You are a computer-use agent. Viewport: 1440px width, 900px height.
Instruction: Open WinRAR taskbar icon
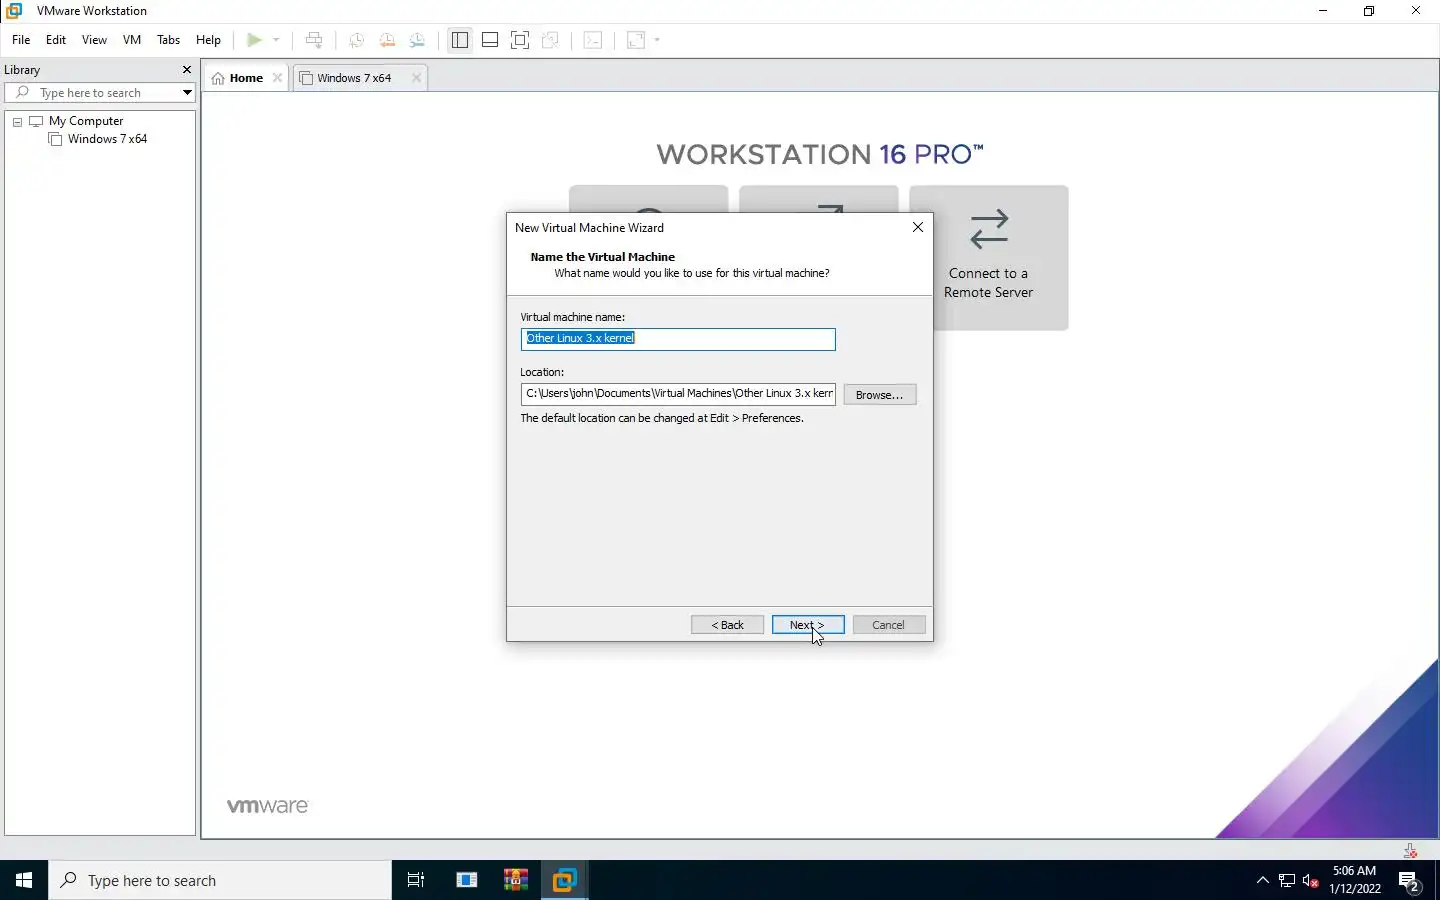click(x=516, y=880)
